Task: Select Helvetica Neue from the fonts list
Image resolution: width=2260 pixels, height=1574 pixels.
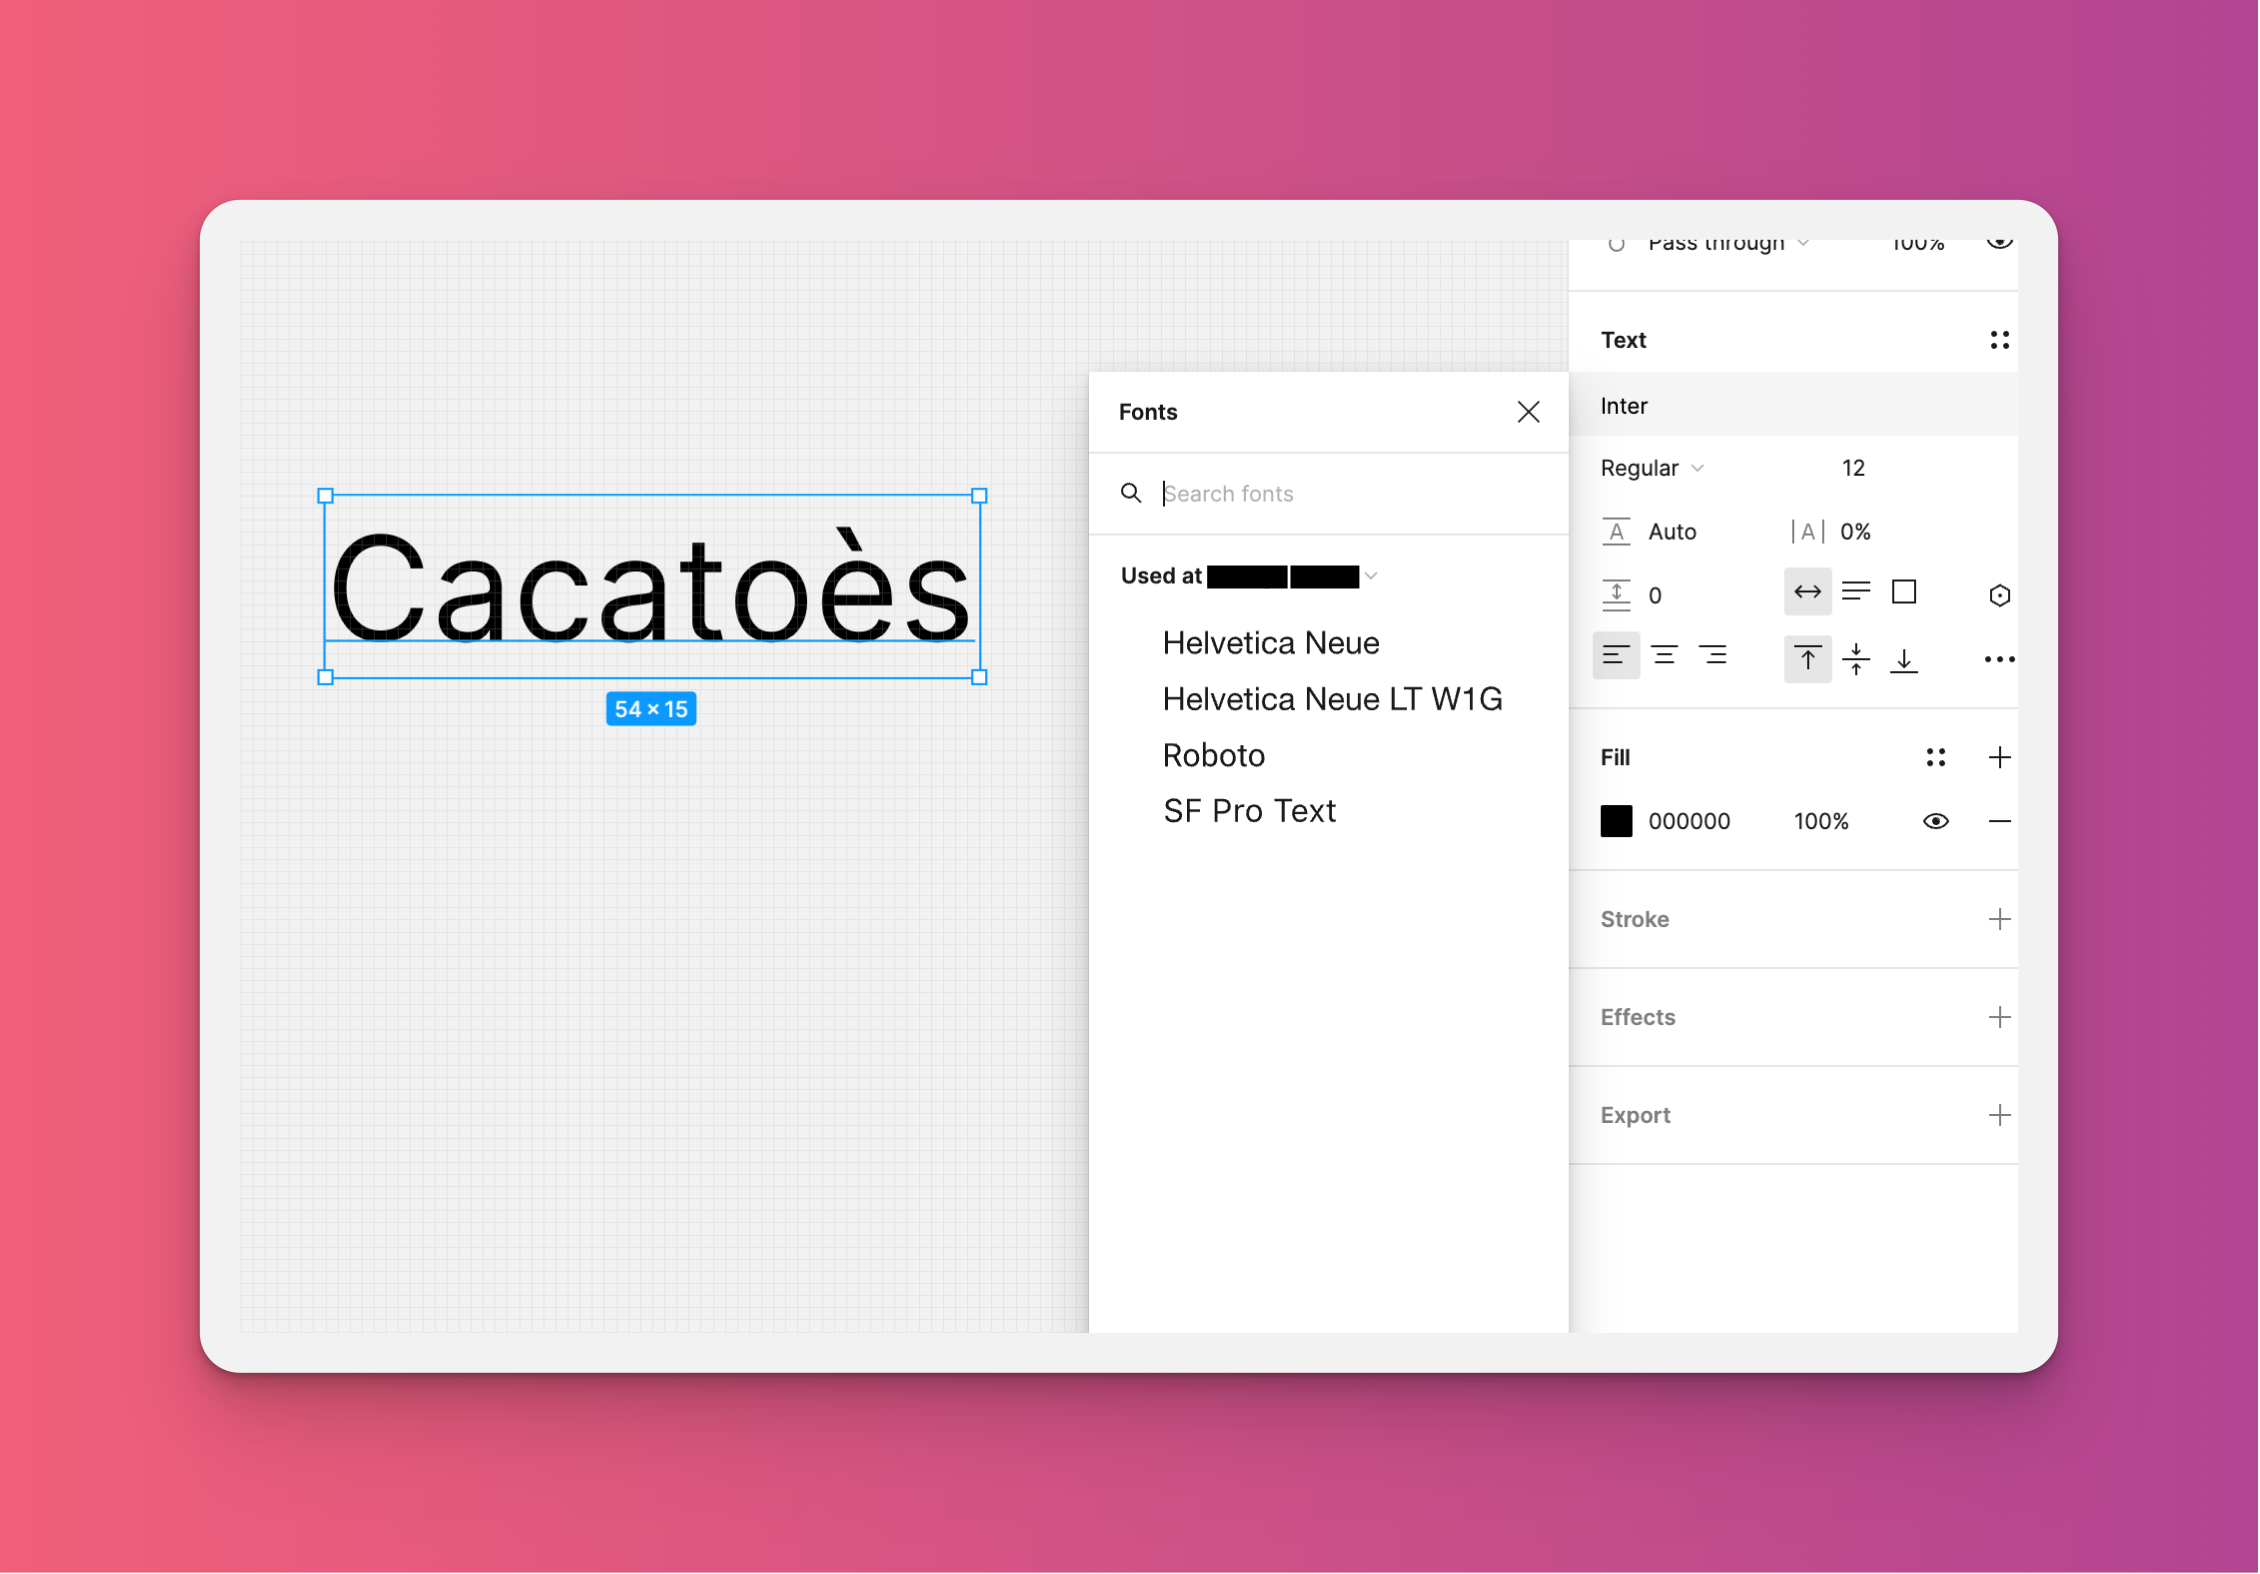Action: point(1270,642)
